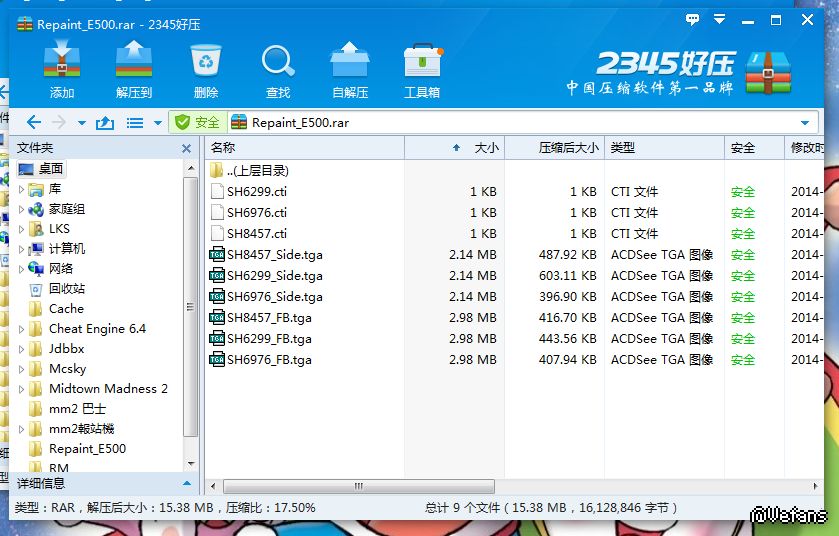The image size is (839, 536).
Task: Expand the 网络 tree node
Action: pyautogui.click(x=21, y=269)
